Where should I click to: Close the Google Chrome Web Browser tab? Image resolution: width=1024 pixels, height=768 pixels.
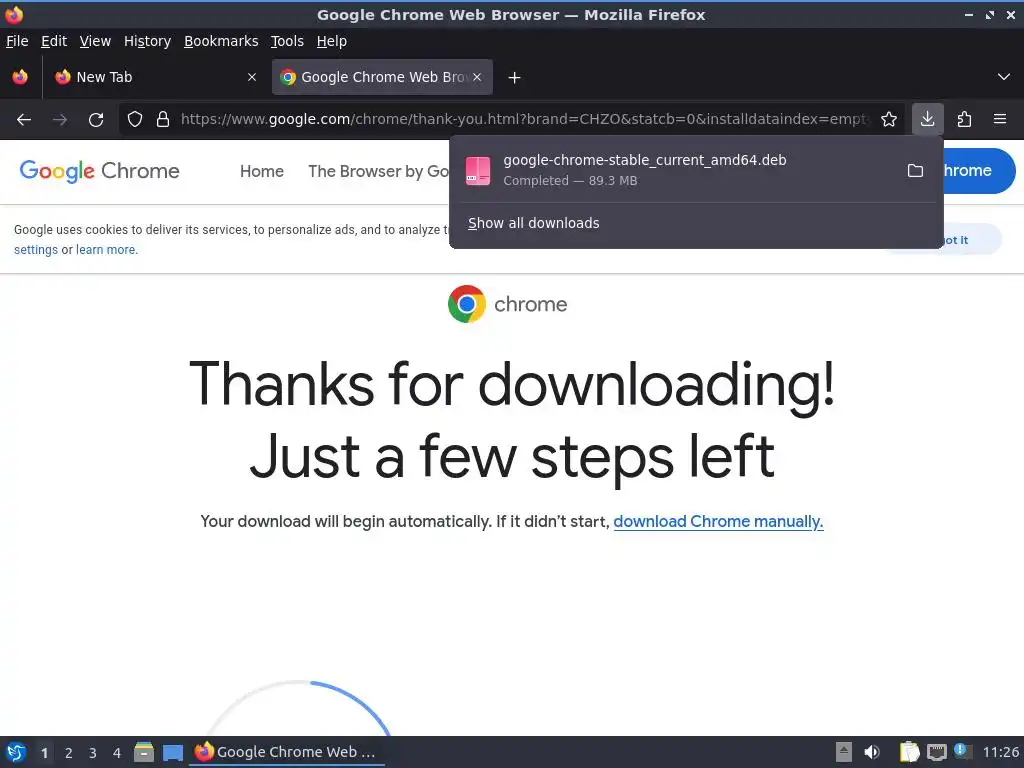tap(477, 77)
